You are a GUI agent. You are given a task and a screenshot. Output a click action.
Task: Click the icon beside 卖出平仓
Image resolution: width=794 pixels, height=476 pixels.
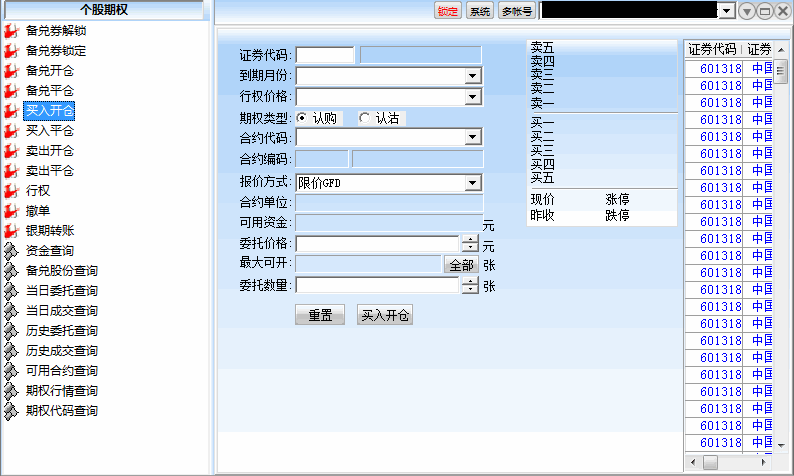coord(11,171)
